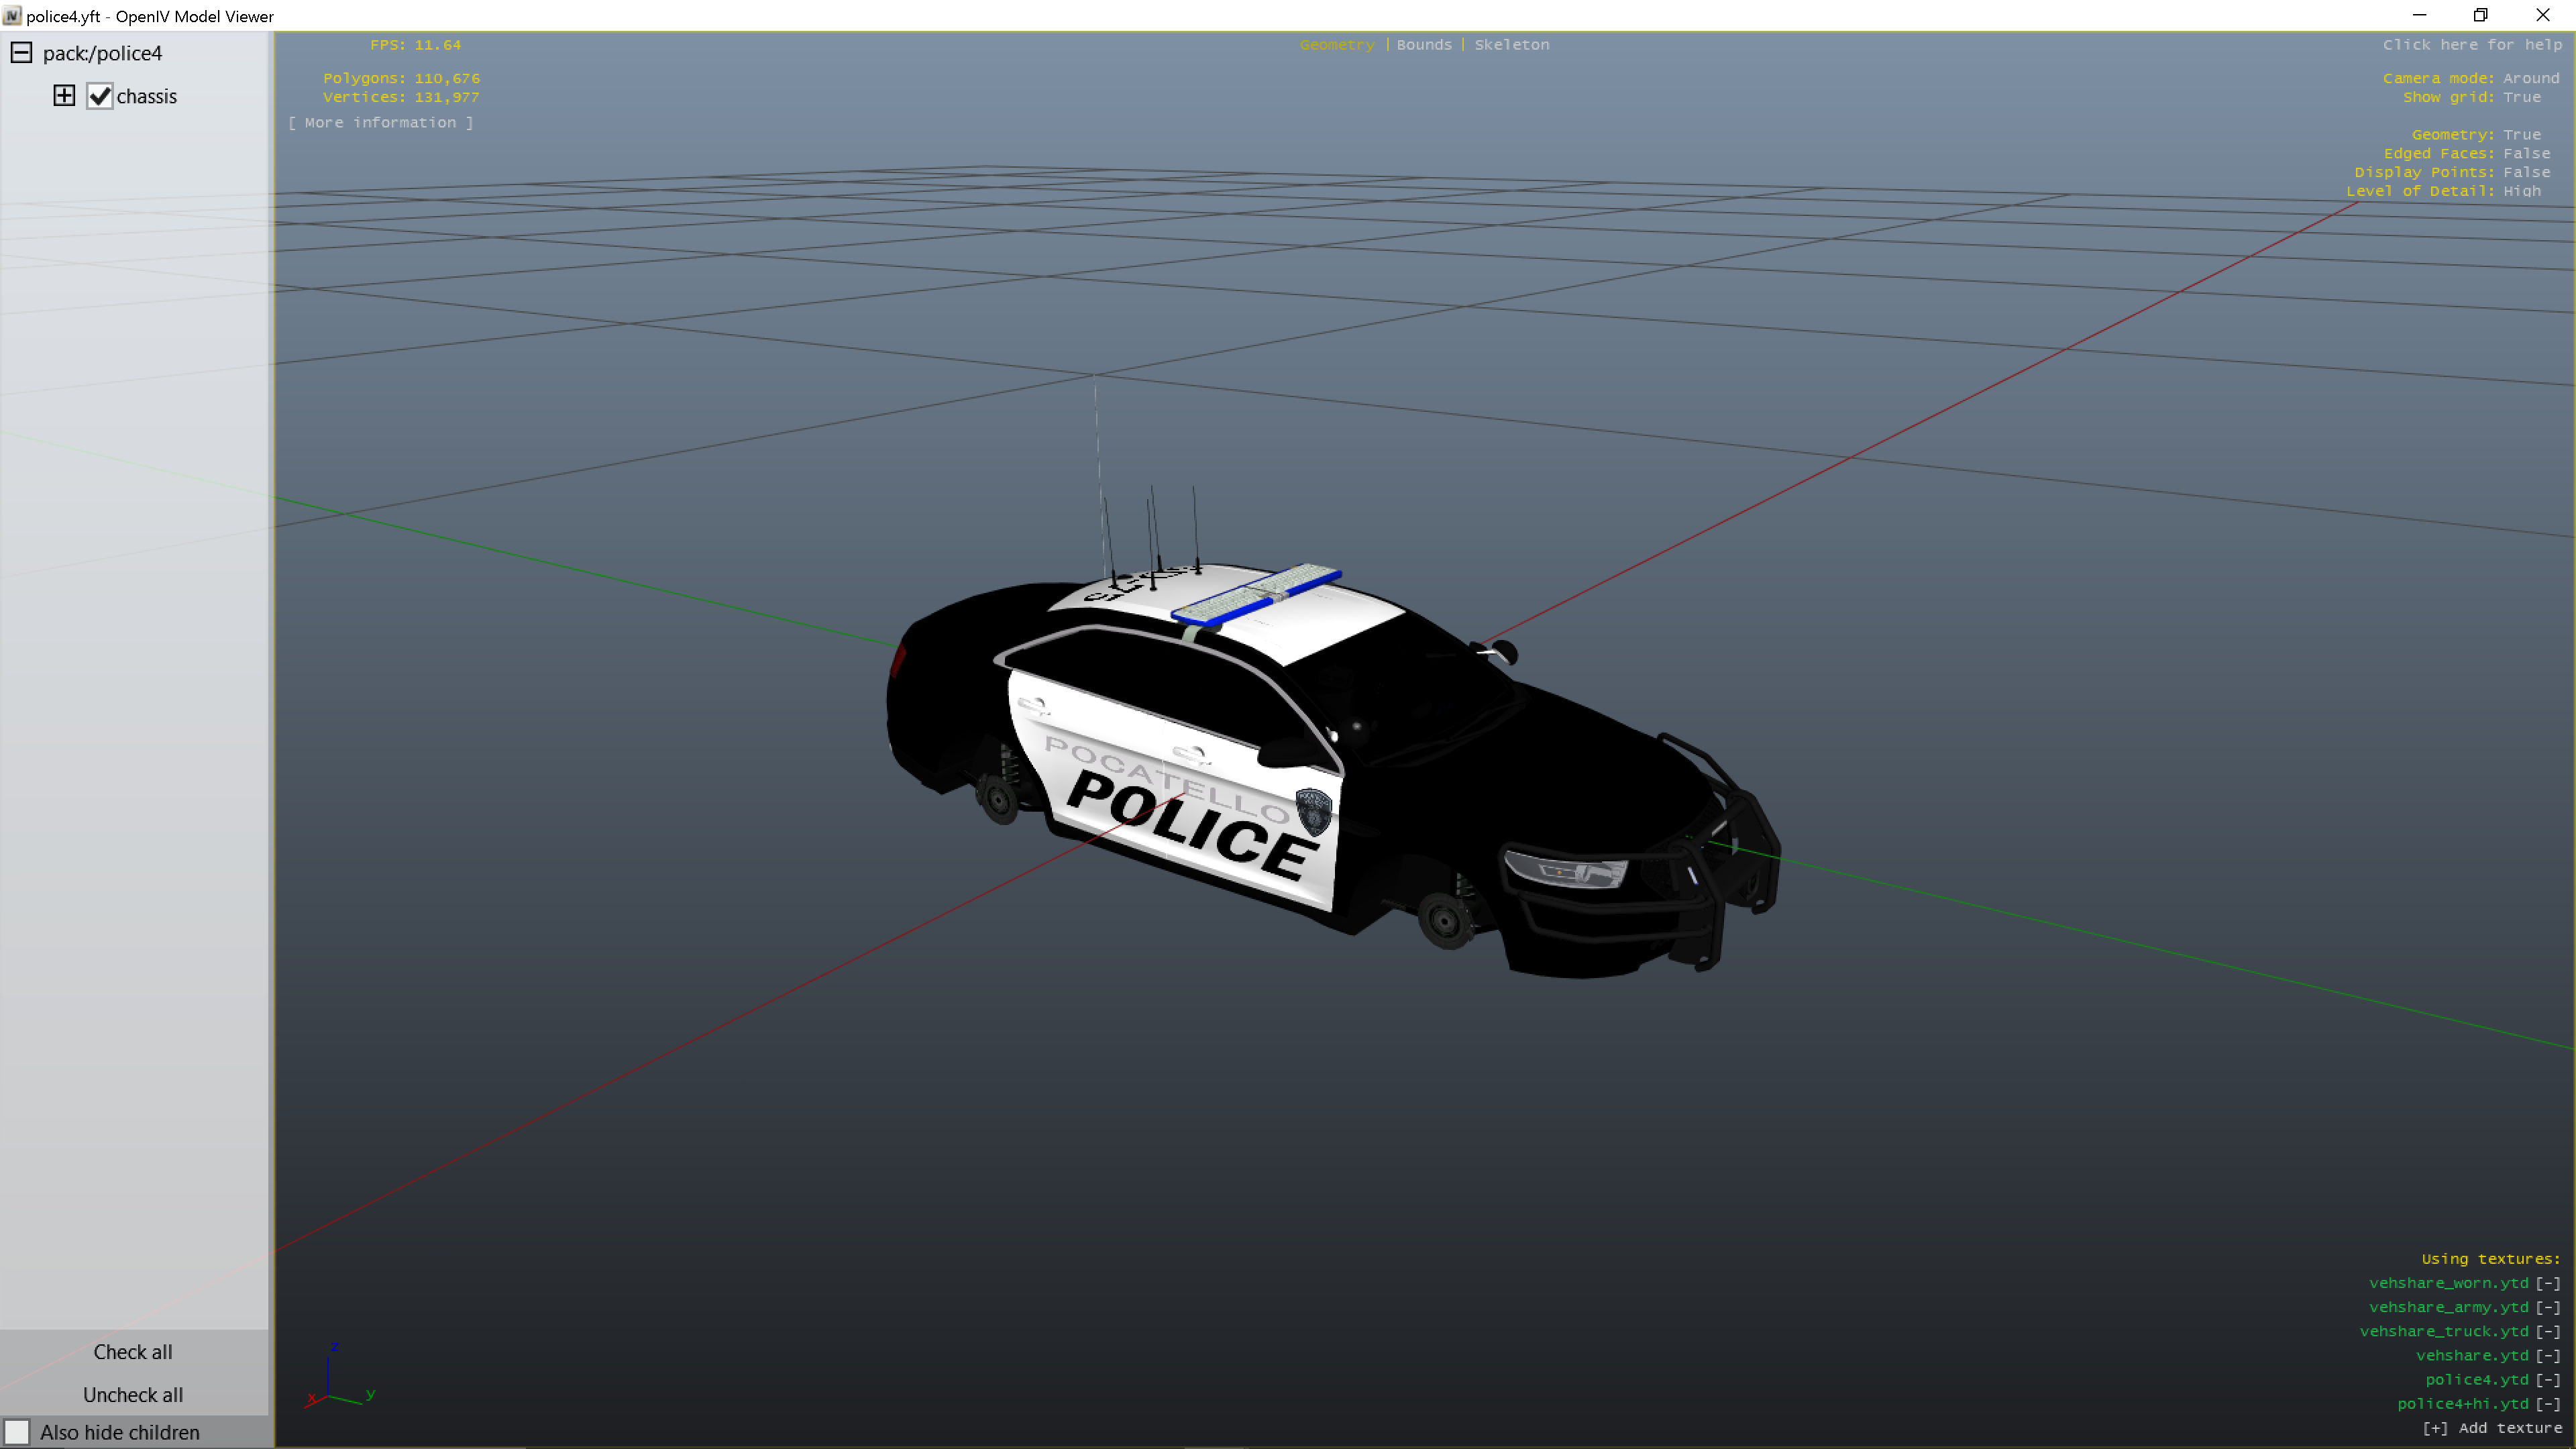Click the Check all button
The width and height of the screenshot is (2576, 1449).
(x=133, y=1352)
